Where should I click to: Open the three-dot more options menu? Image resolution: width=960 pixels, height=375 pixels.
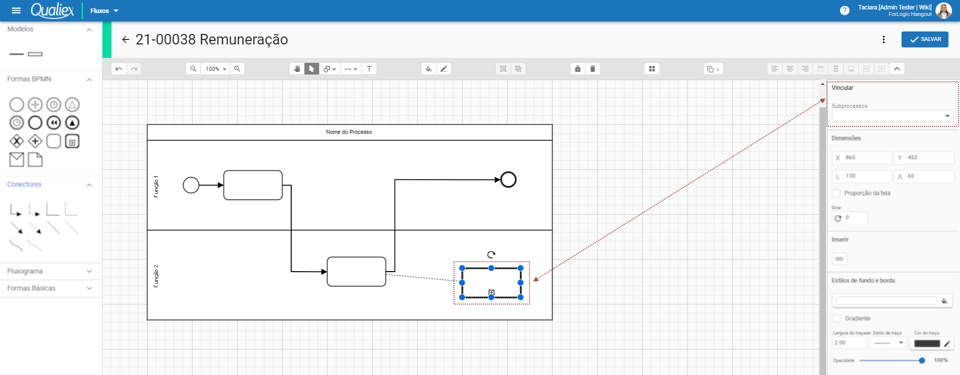tap(883, 40)
